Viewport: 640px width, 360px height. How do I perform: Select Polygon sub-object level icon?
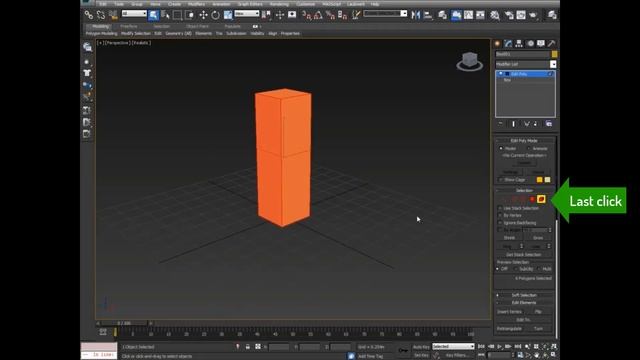pyautogui.click(x=532, y=199)
